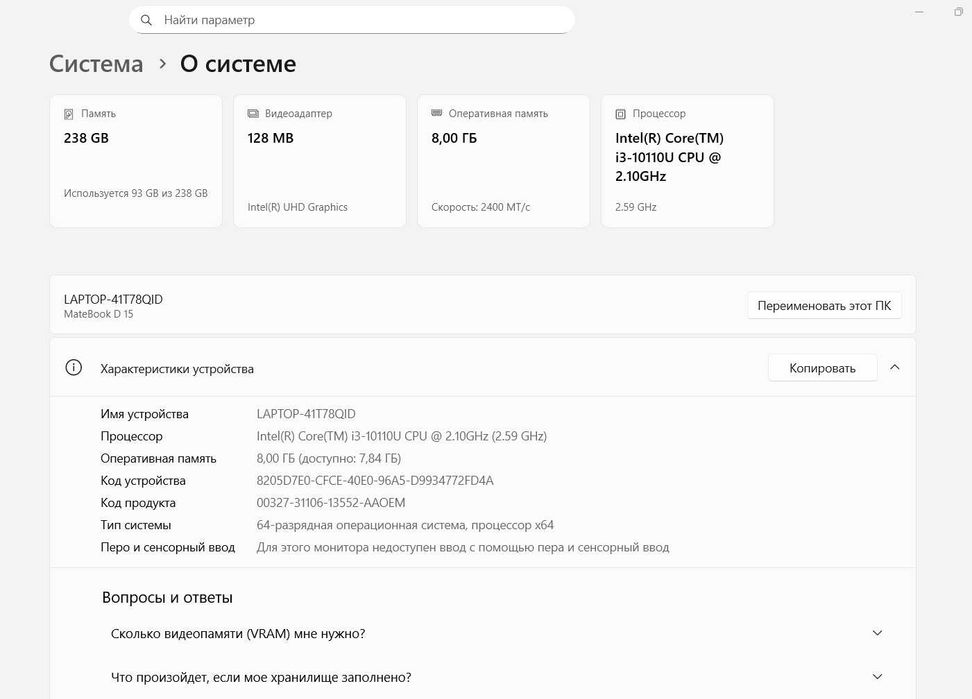Click the breadcrumb arrow after Система
This screenshot has height=699, width=972.
(162, 64)
